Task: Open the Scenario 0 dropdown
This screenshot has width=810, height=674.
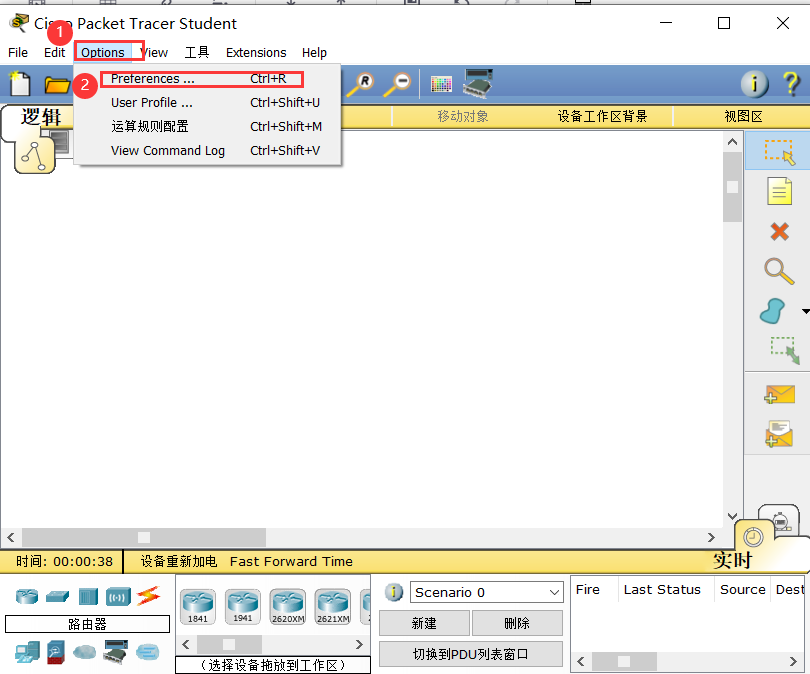Action: pos(486,592)
